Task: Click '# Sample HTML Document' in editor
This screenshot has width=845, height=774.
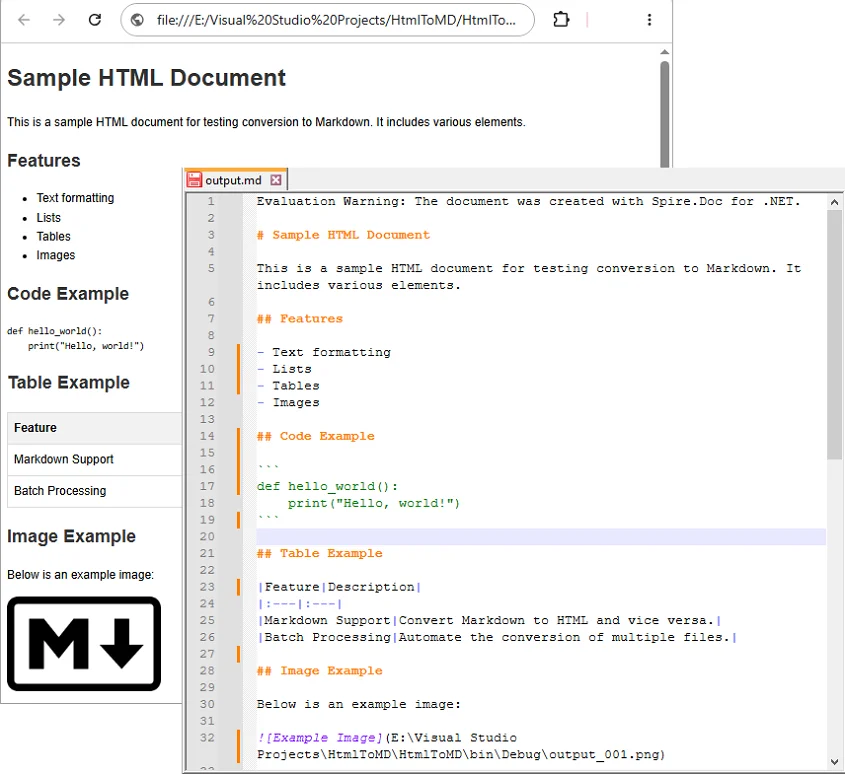Action: [343, 235]
